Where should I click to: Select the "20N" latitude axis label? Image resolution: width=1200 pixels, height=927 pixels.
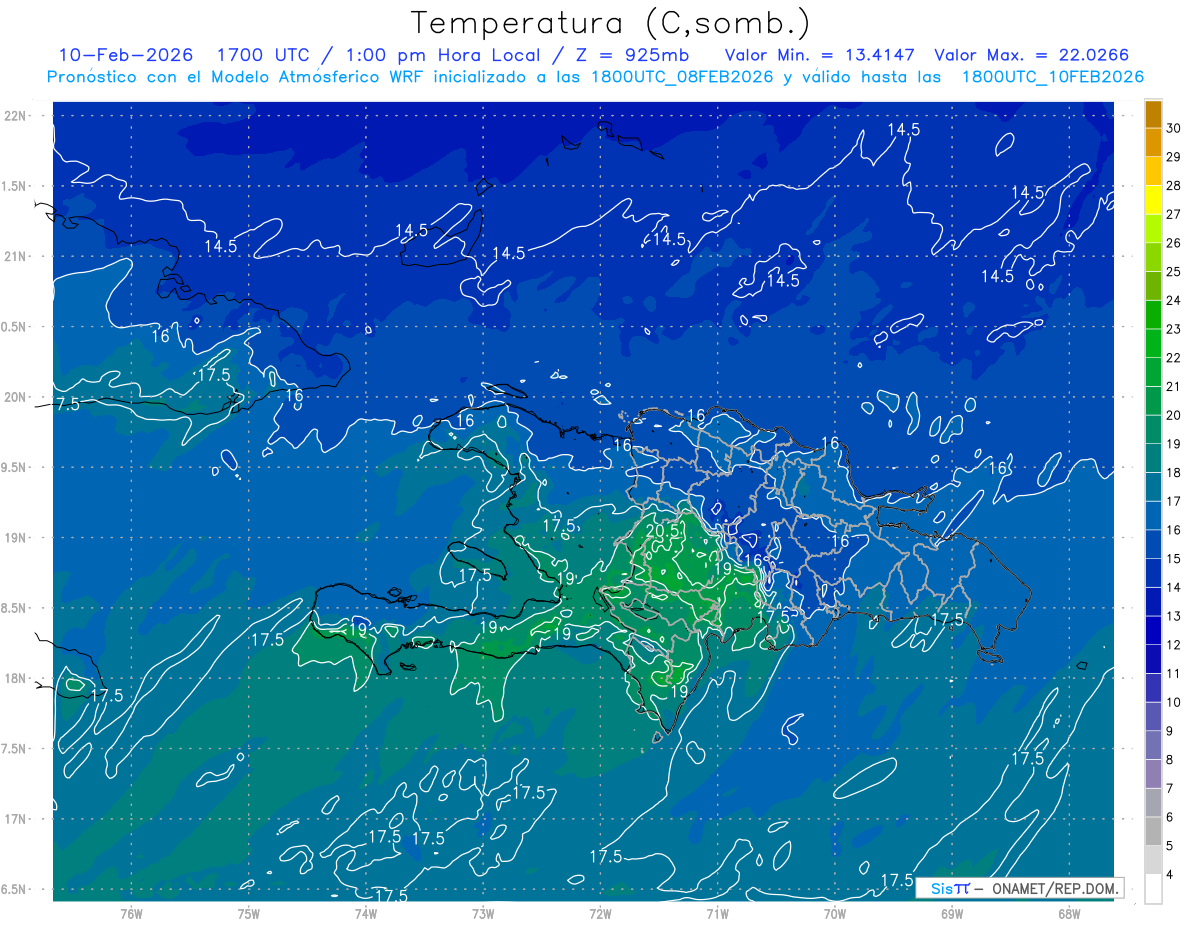coord(14,397)
